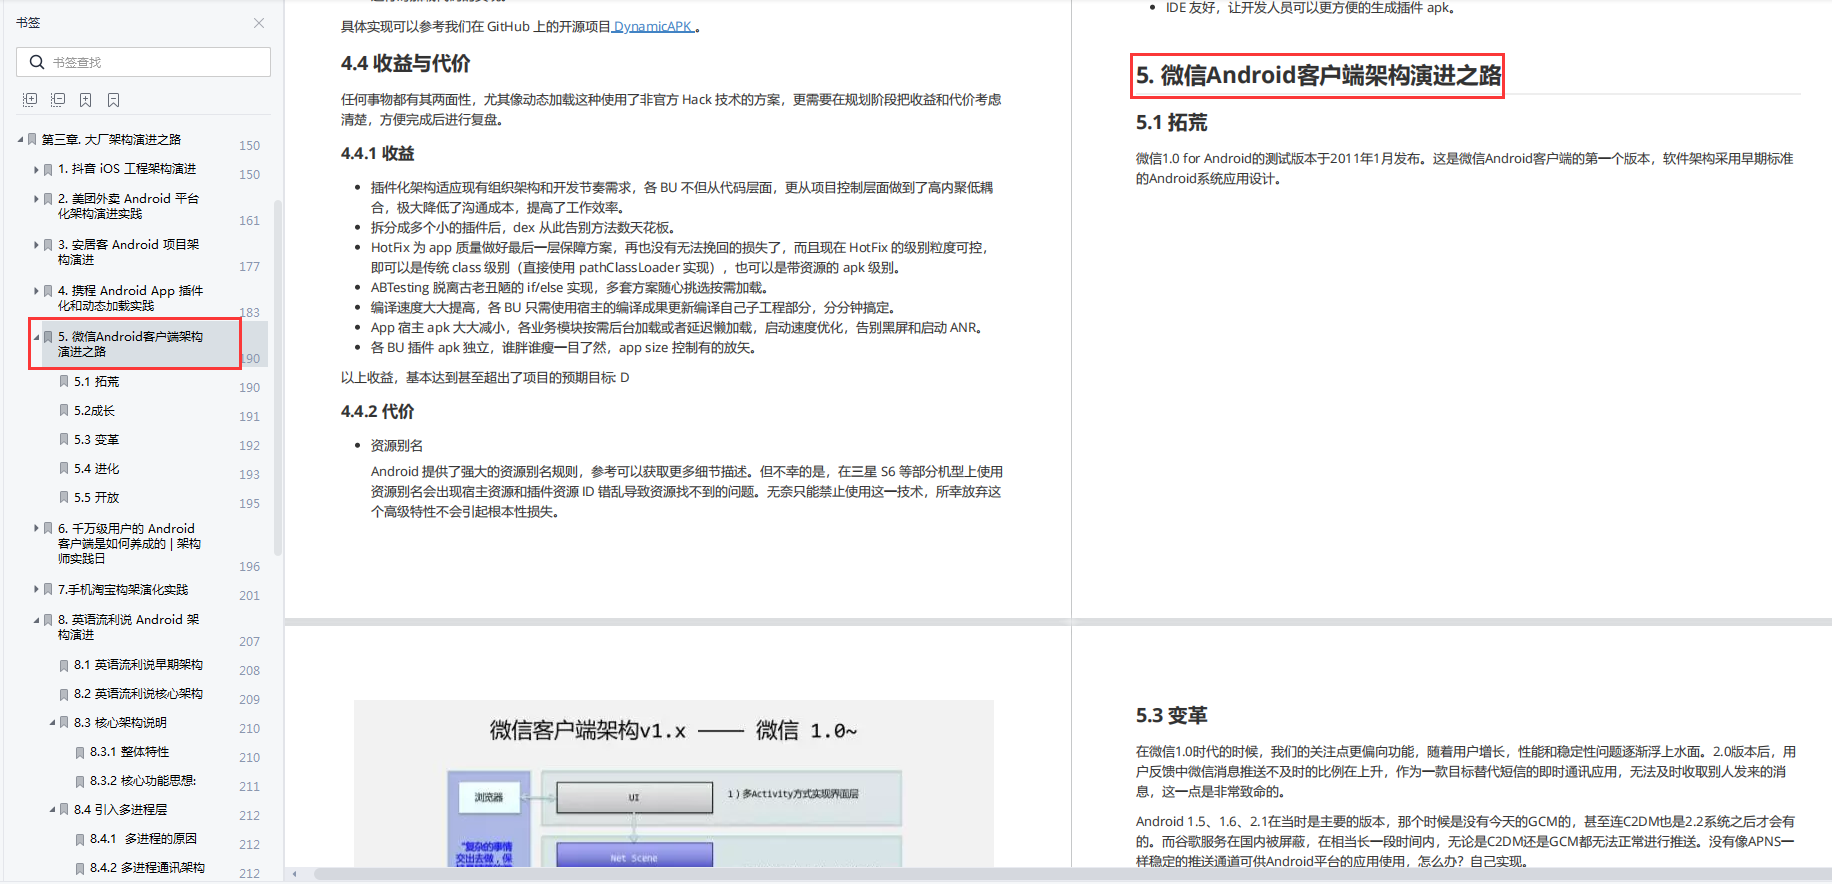Click the magnifier icon in bookmark search

(x=37, y=62)
